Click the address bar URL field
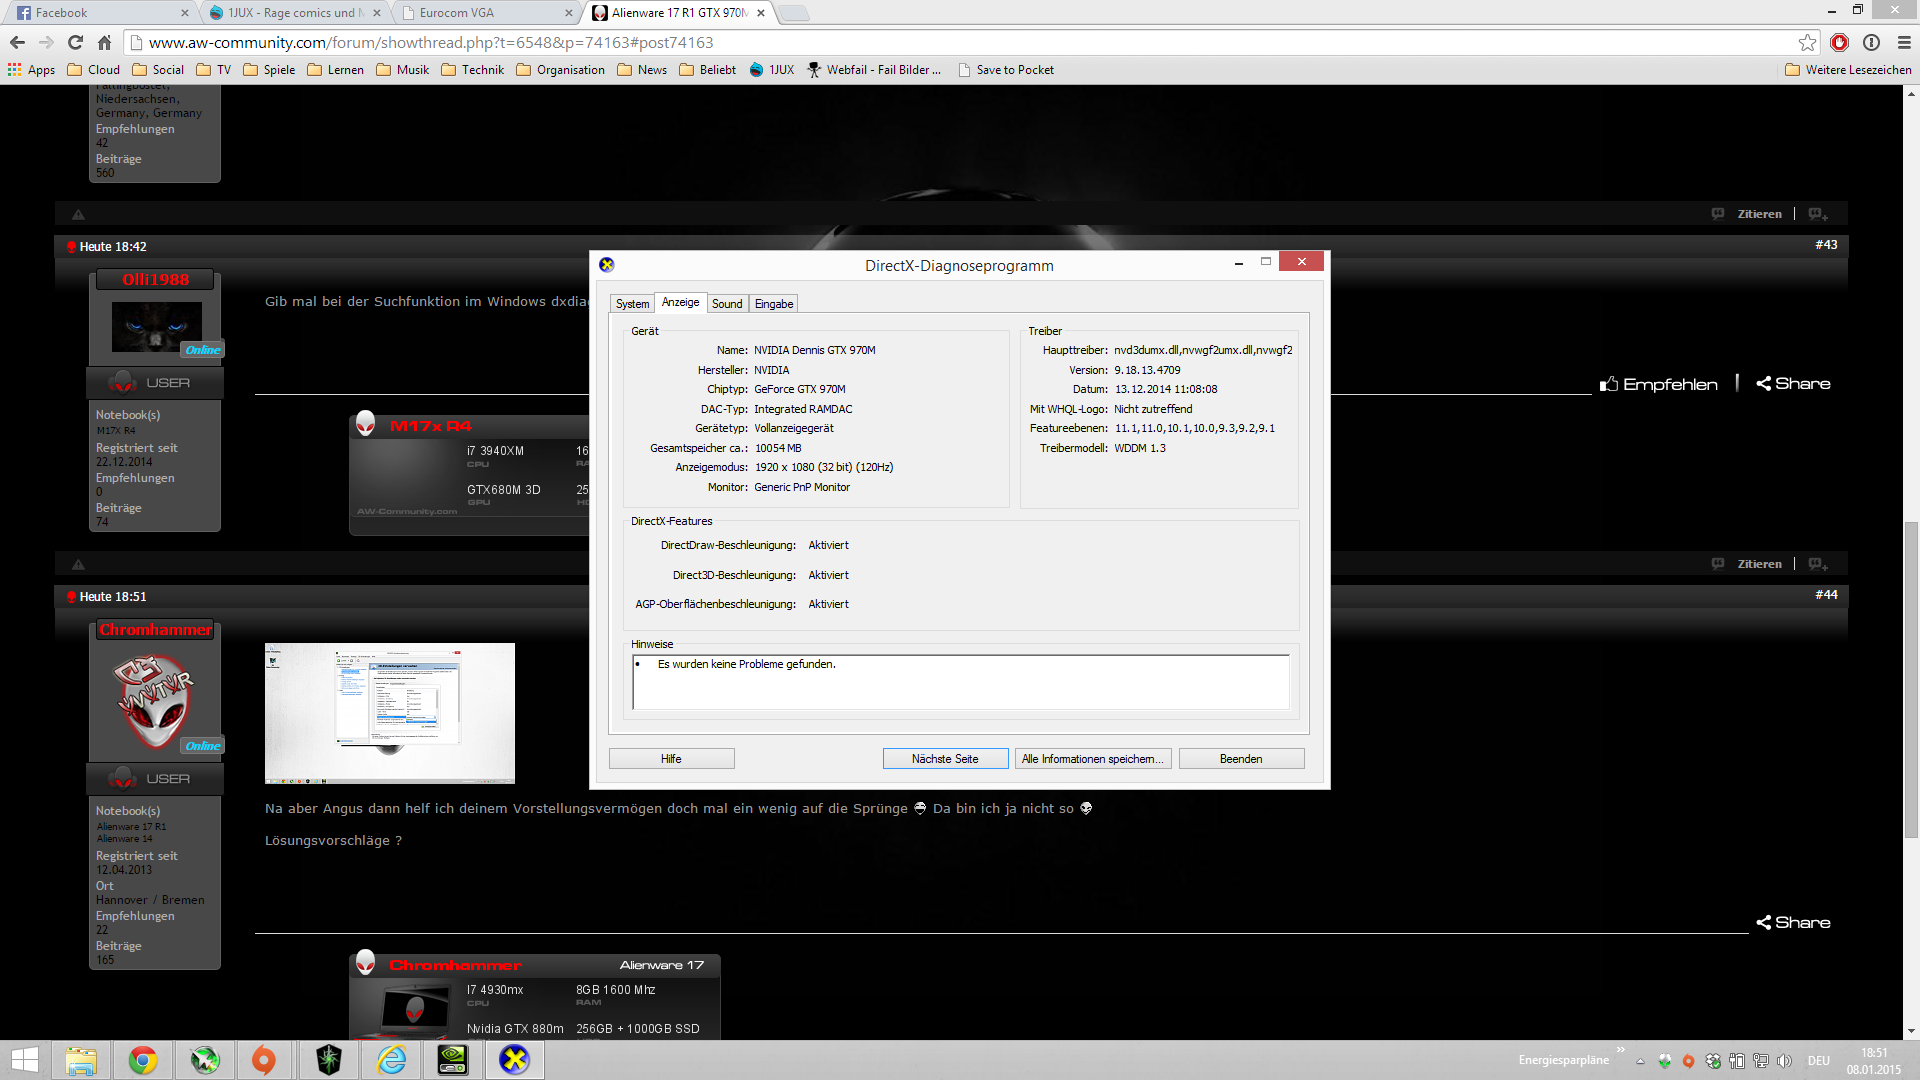 coord(960,42)
